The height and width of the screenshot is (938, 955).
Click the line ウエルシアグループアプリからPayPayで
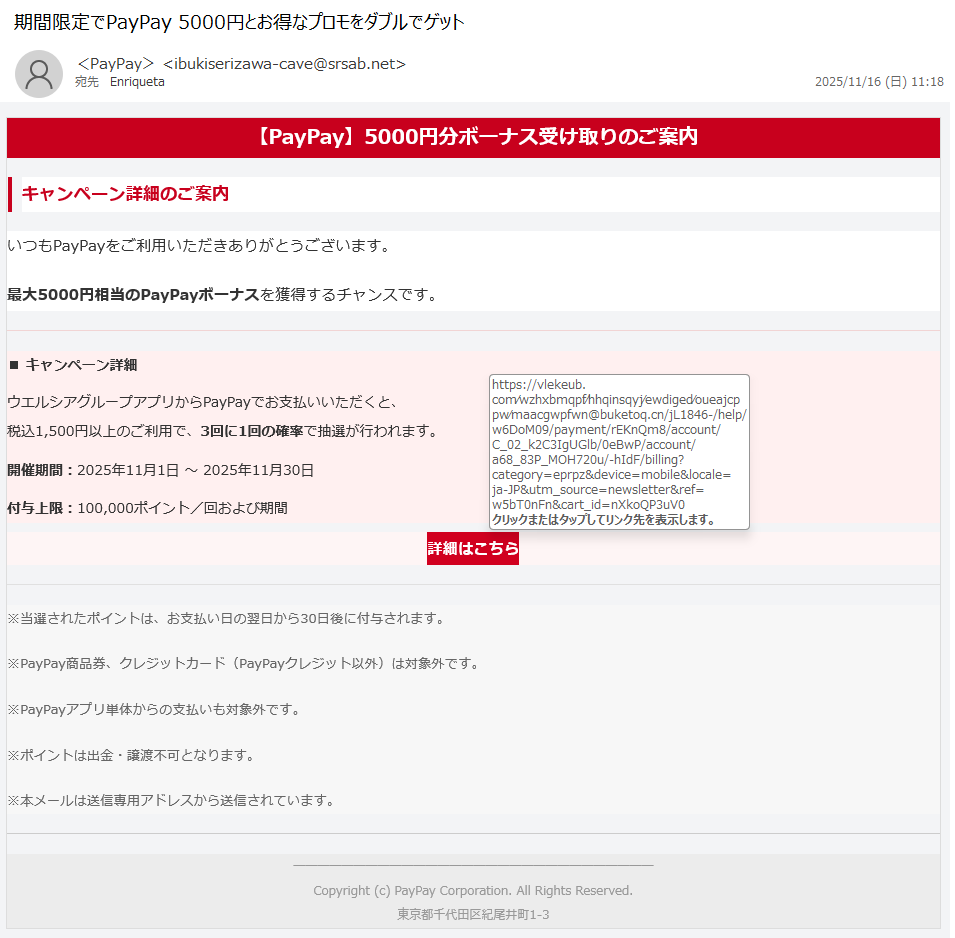pos(203,402)
